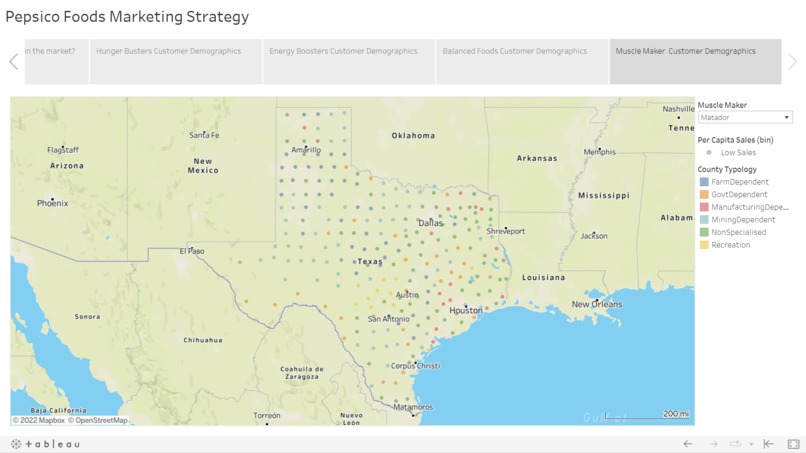Image resolution: width=806 pixels, height=453 pixels.
Task: Click the FarmDependent blue color swatch
Action: pyautogui.click(x=704, y=182)
